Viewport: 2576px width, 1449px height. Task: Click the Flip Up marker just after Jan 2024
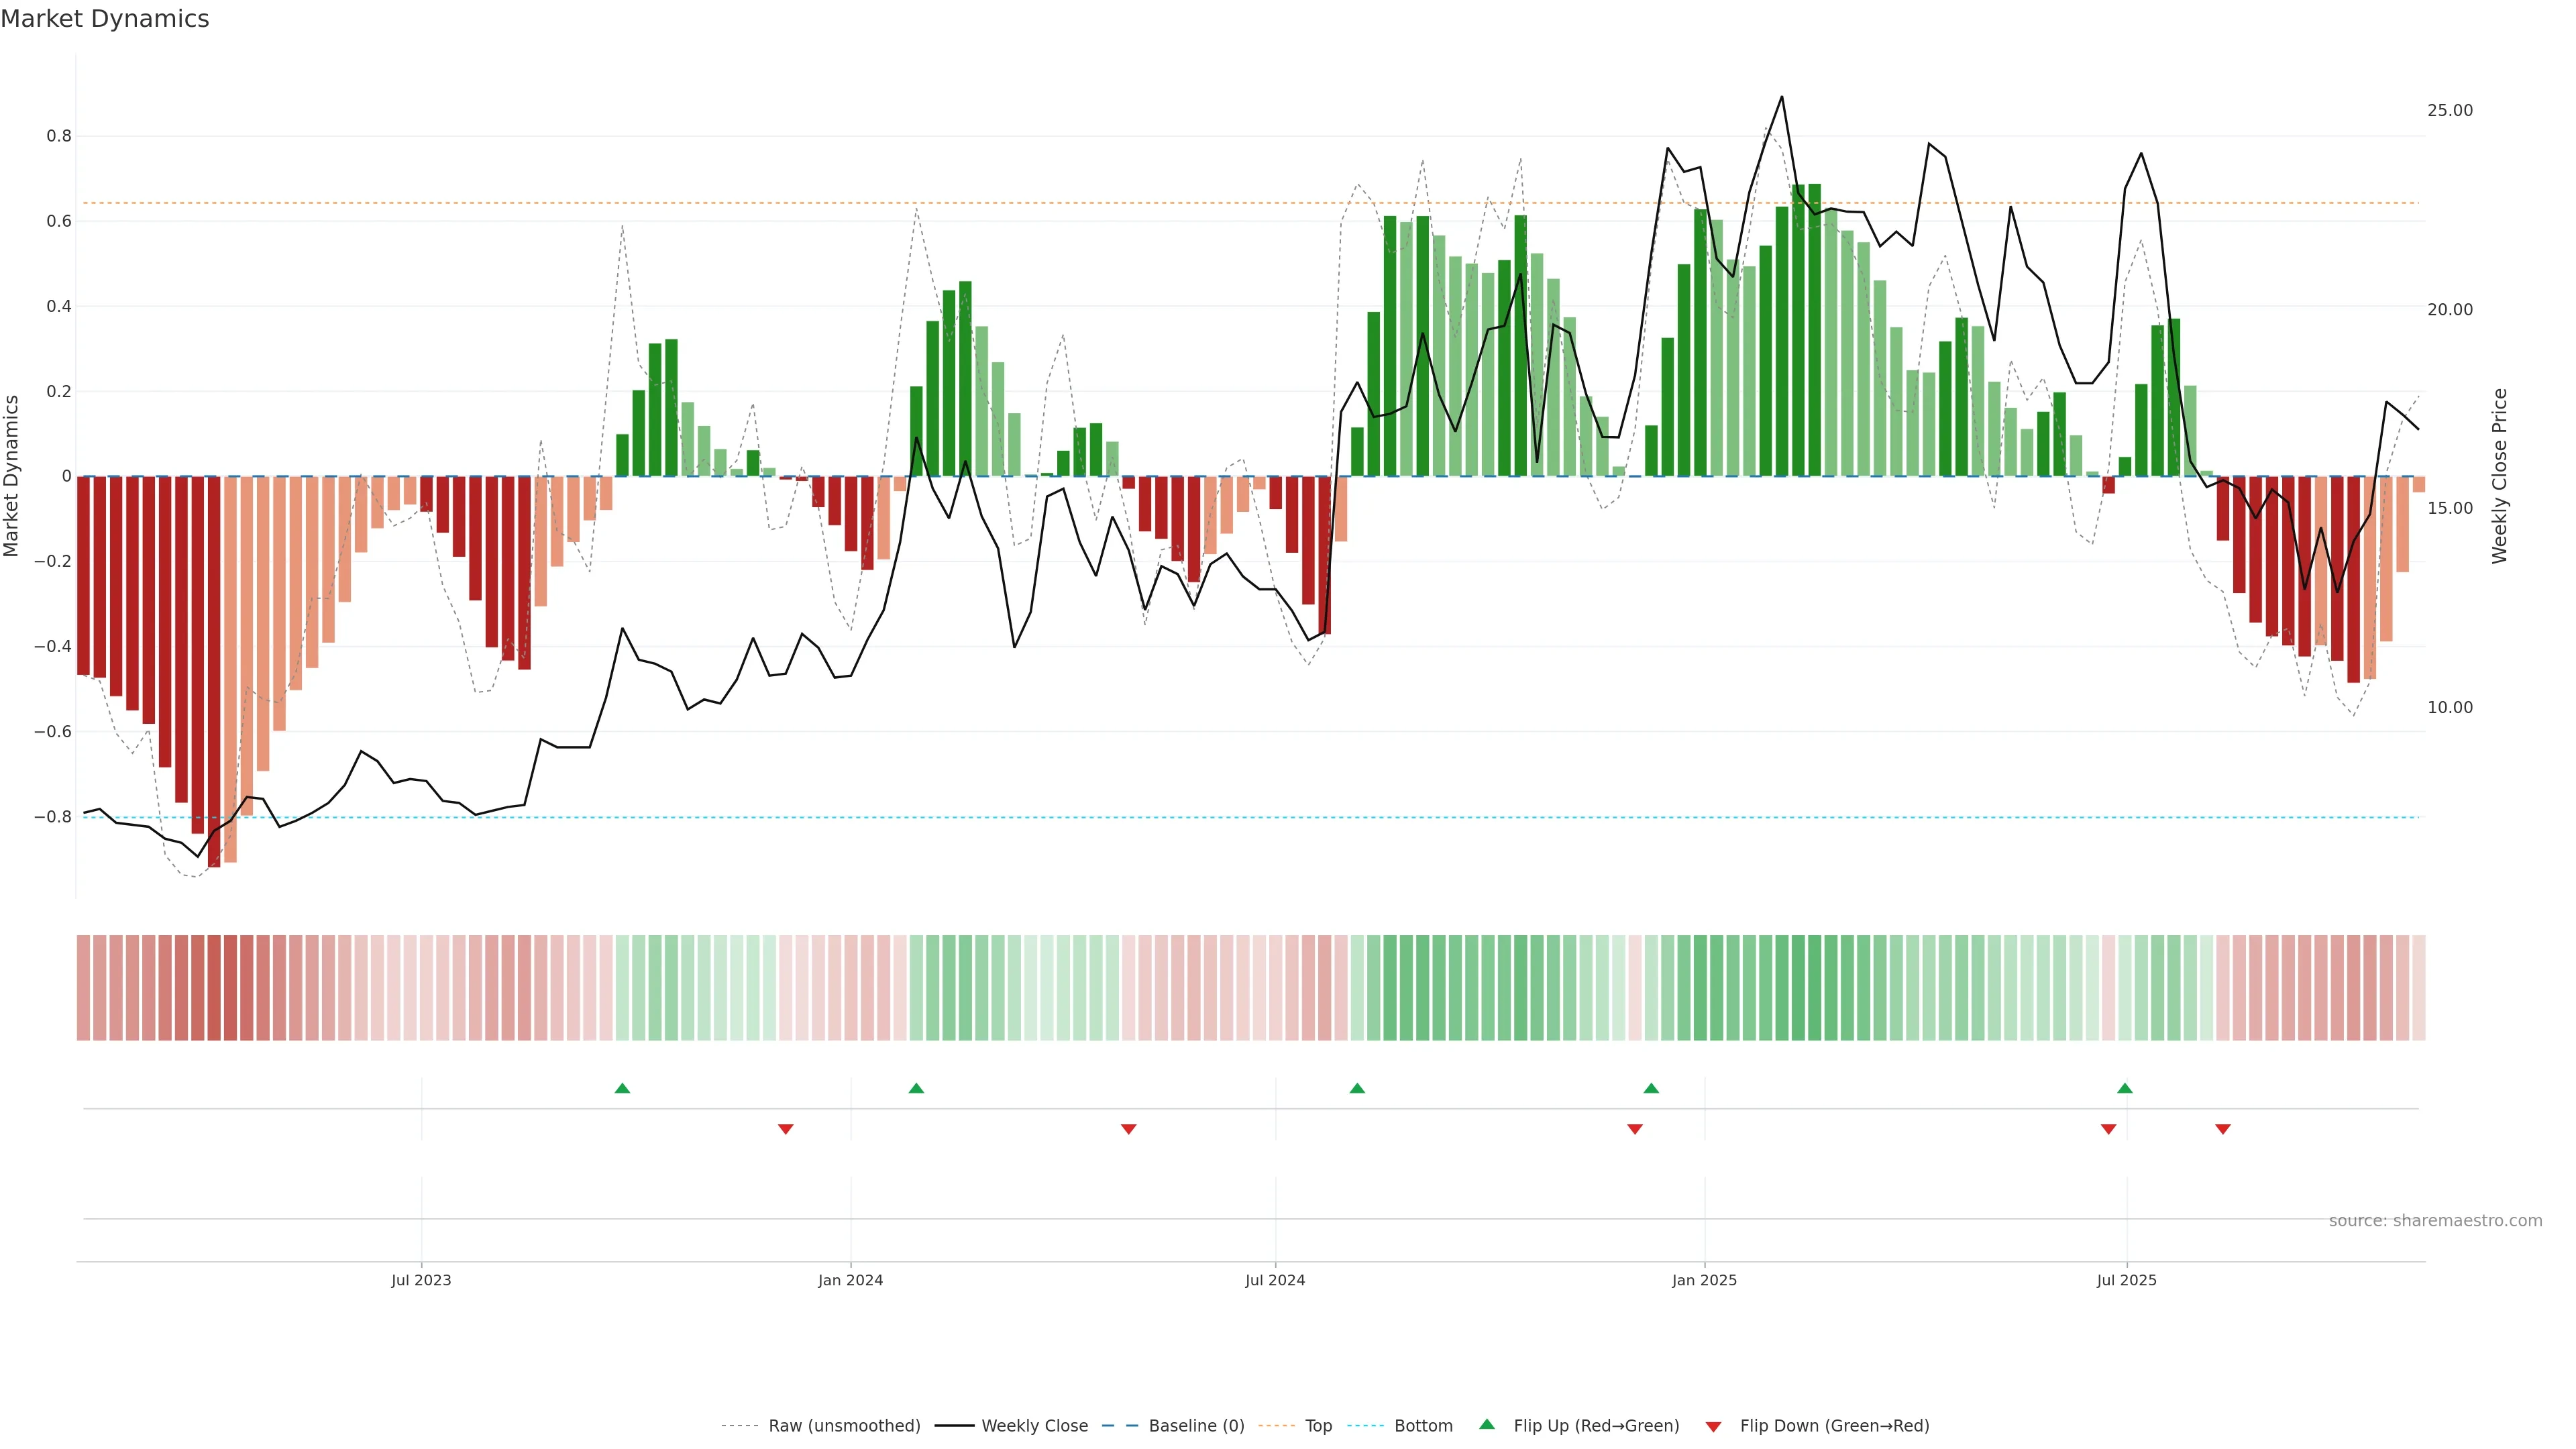pyautogui.click(x=916, y=1088)
